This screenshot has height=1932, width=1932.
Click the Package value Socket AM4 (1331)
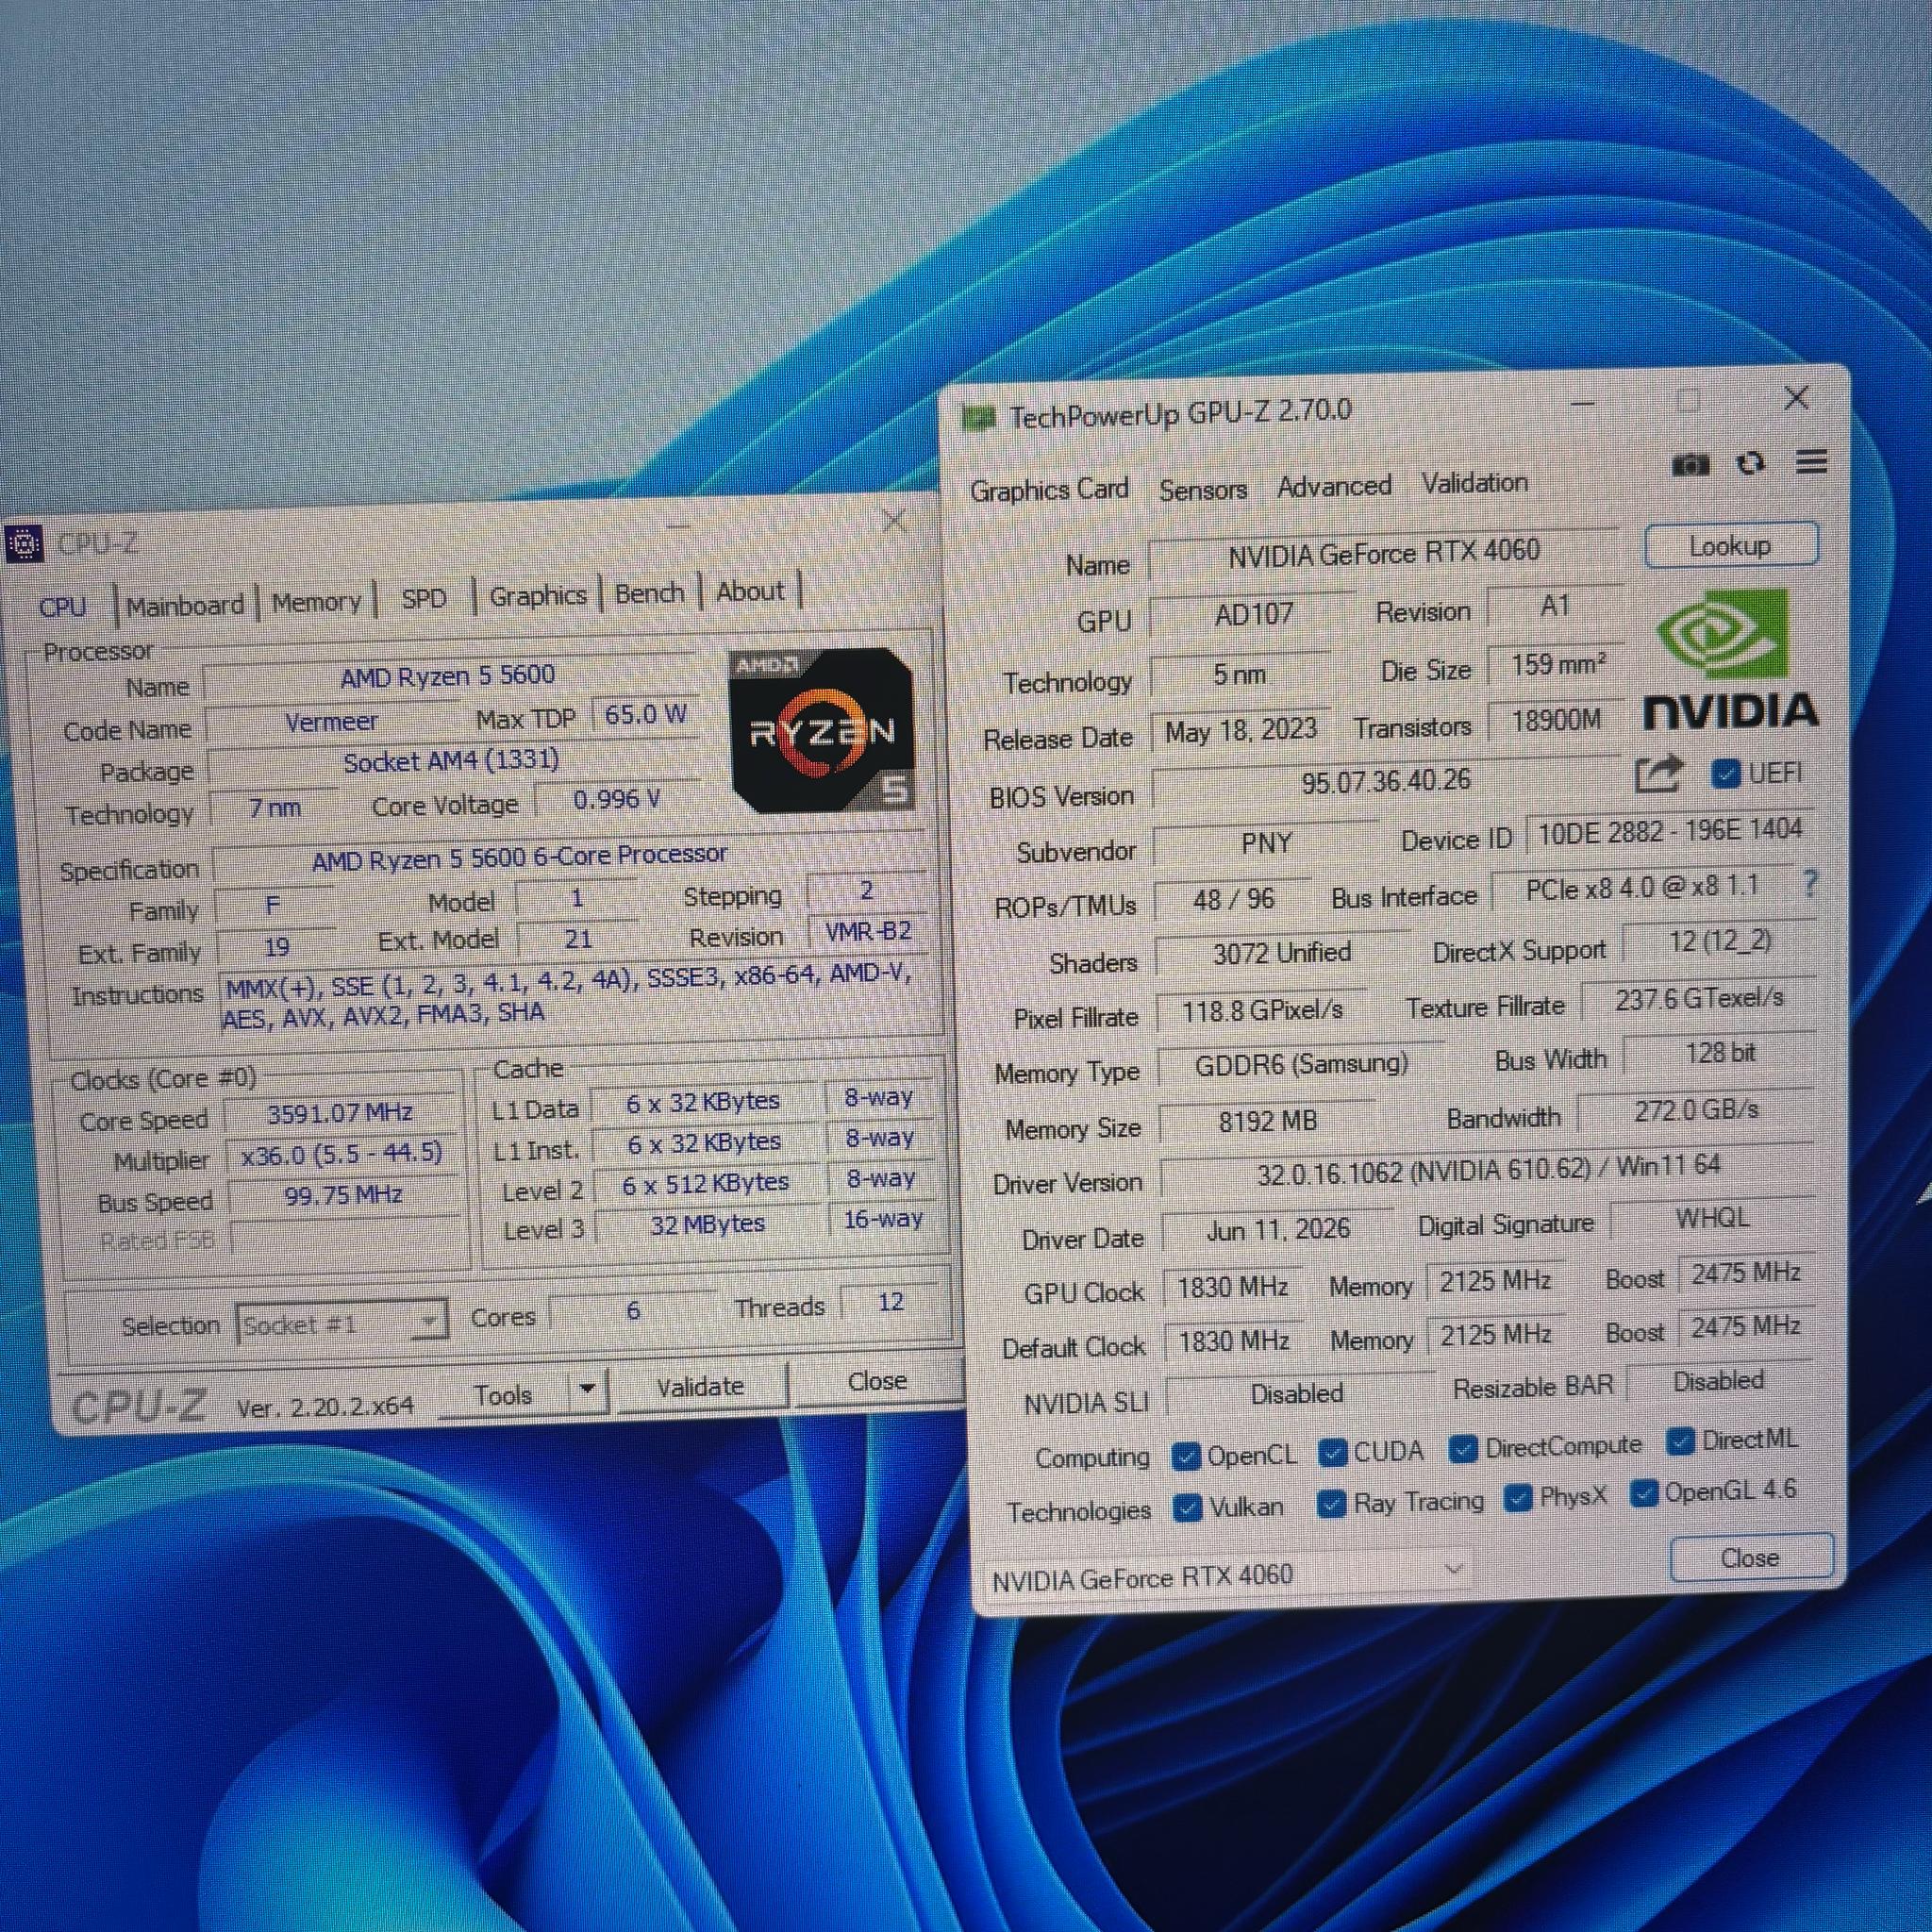coord(451,762)
